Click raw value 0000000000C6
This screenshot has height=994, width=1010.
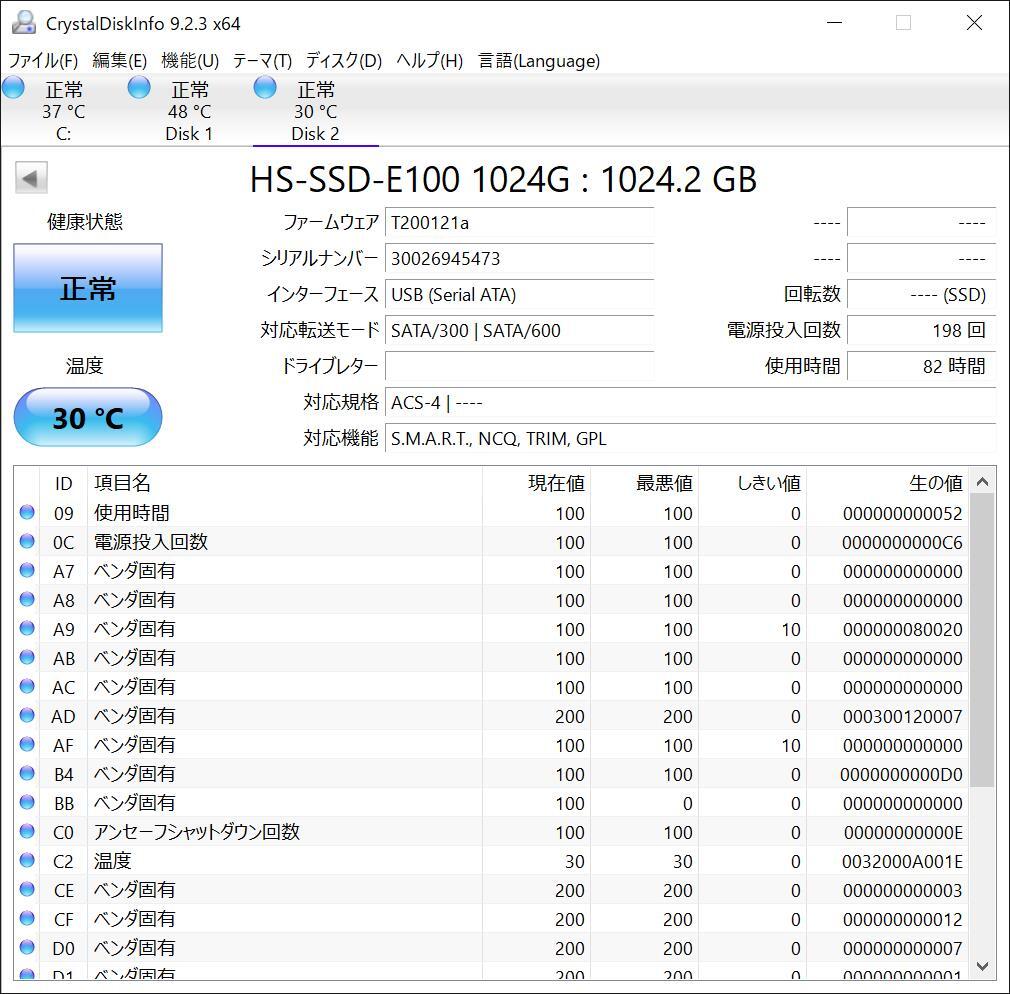tap(902, 542)
